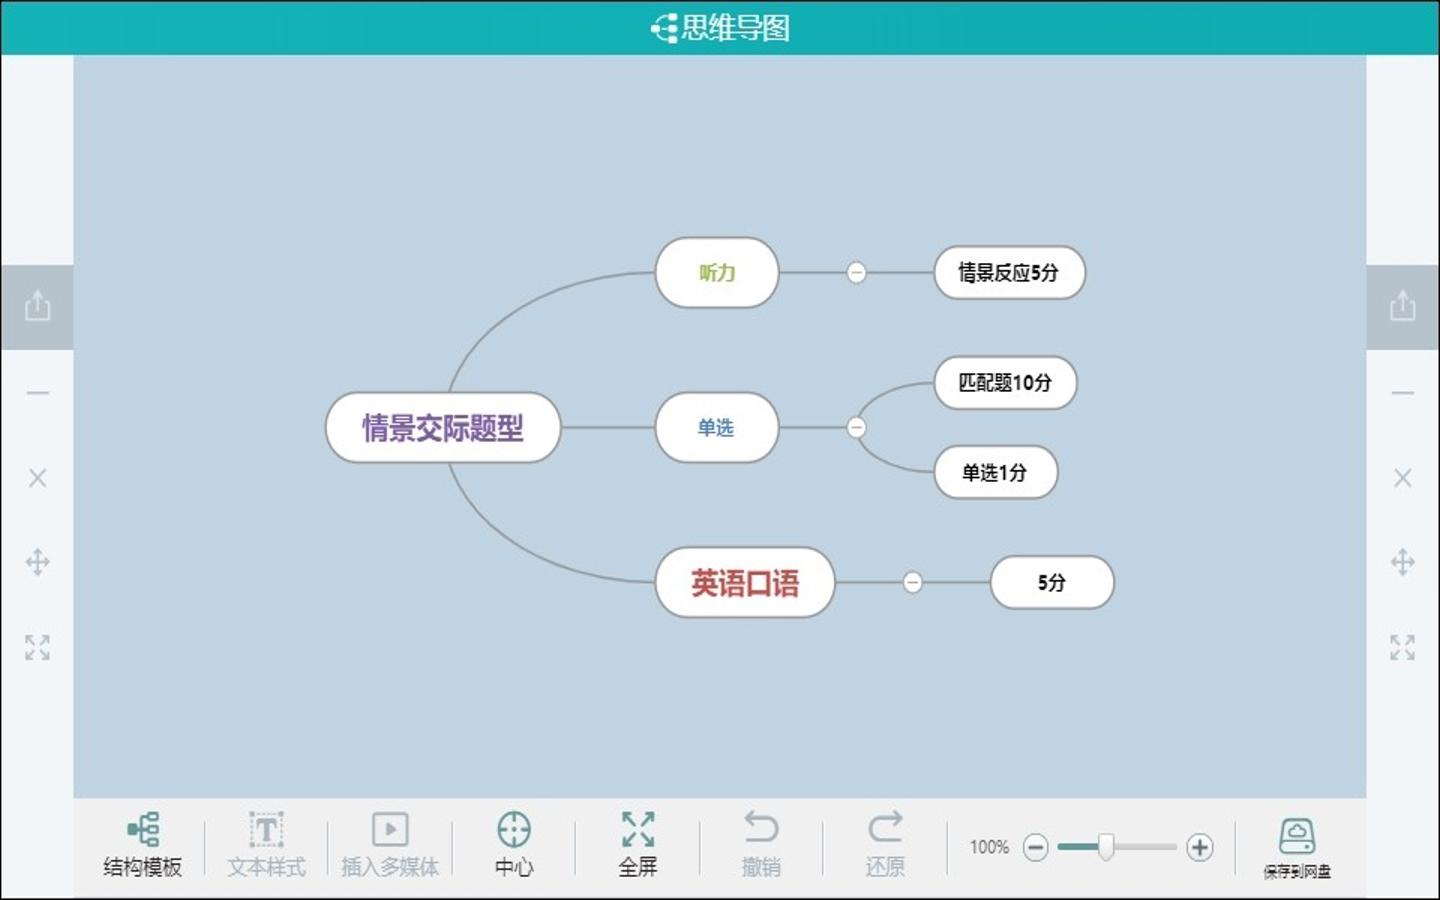This screenshot has height=900, width=1440.
Task: Click the X icon on the left sidebar
Action: [x=37, y=478]
